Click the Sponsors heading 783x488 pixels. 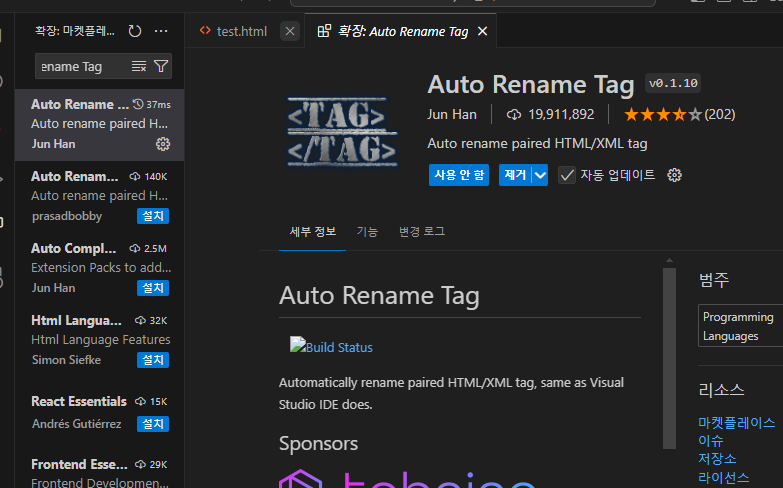click(x=319, y=444)
